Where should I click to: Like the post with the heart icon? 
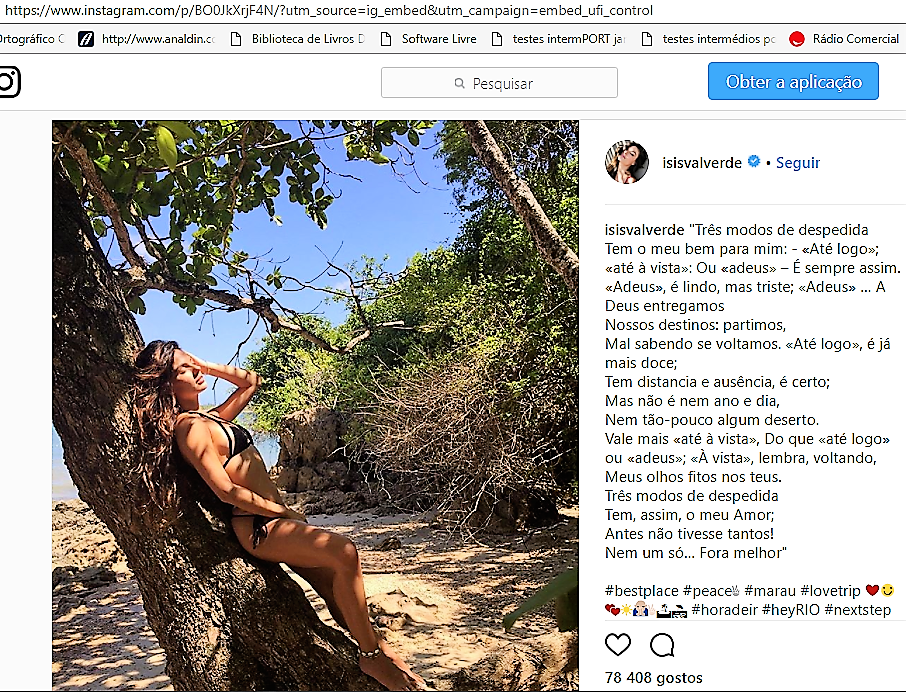(x=618, y=644)
